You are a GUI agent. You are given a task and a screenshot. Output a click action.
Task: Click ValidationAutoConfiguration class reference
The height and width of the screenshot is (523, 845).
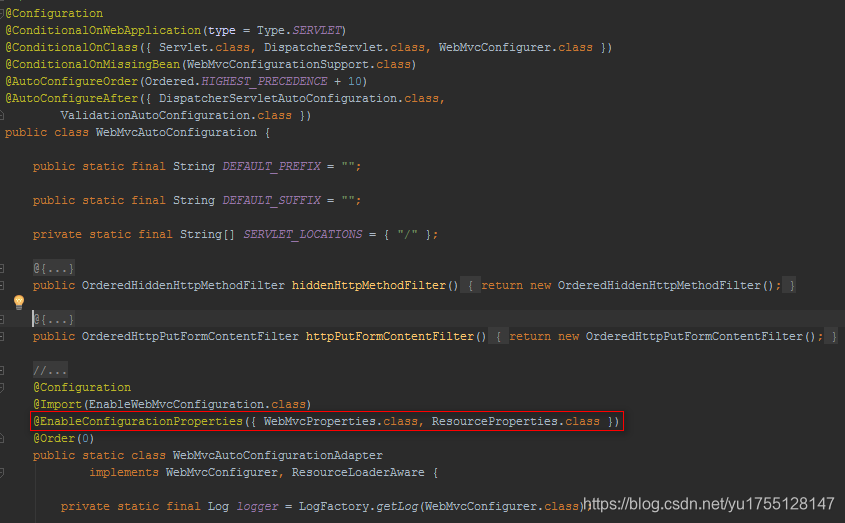click(x=155, y=115)
